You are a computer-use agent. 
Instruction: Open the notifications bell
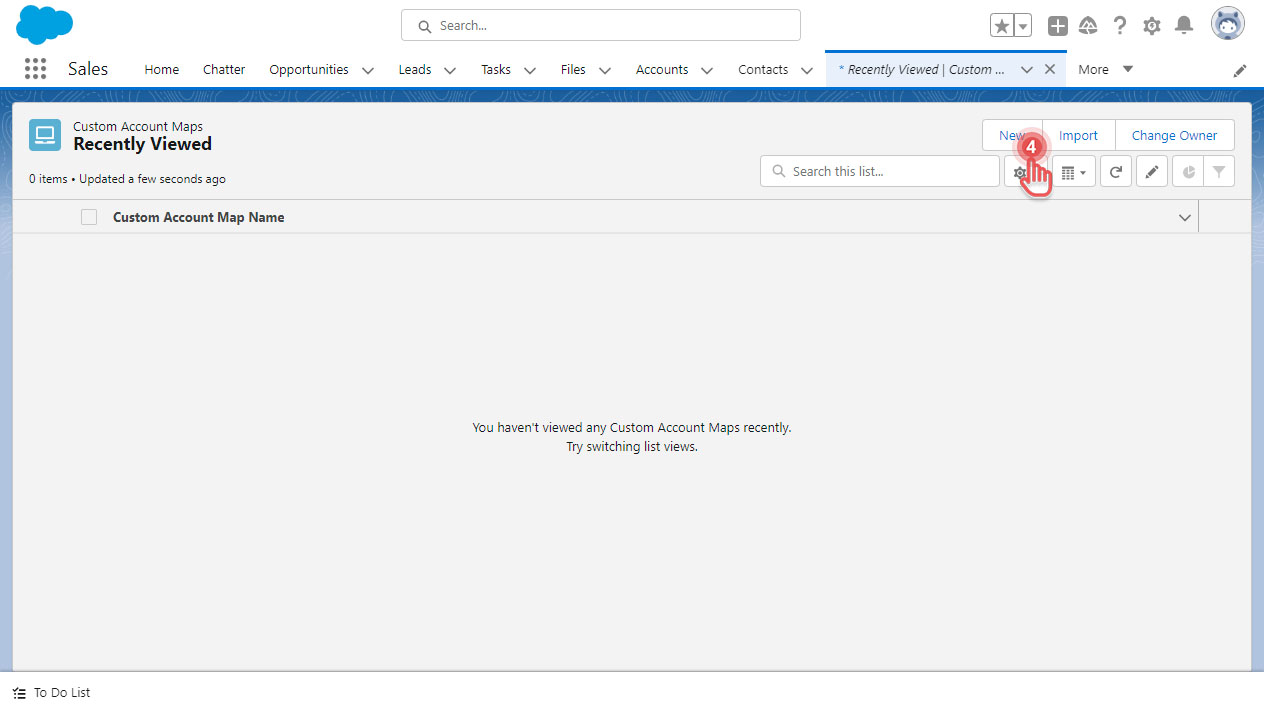pos(1184,25)
